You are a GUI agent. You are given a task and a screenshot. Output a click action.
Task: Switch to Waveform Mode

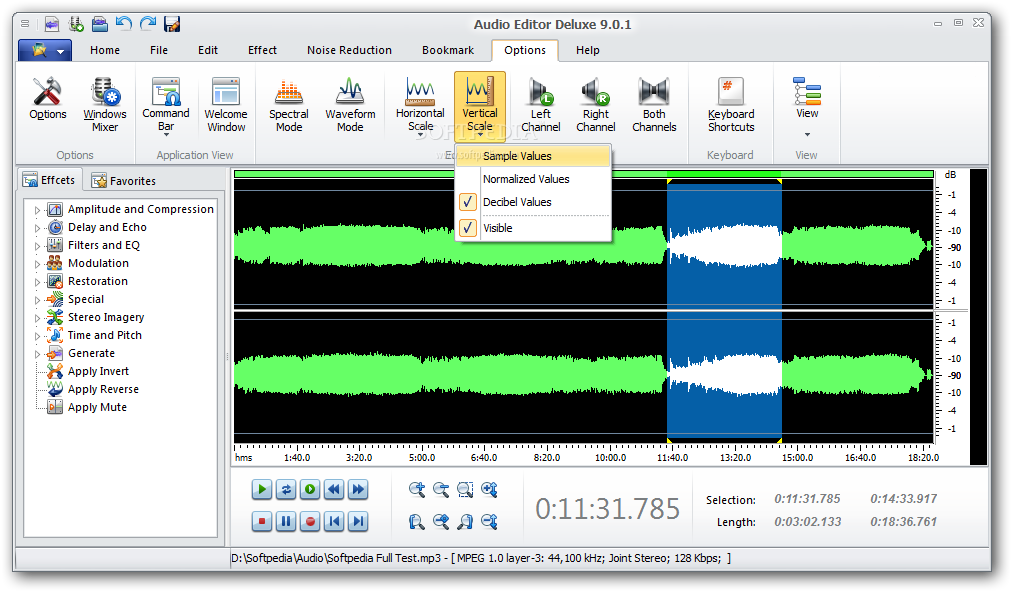click(350, 105)
